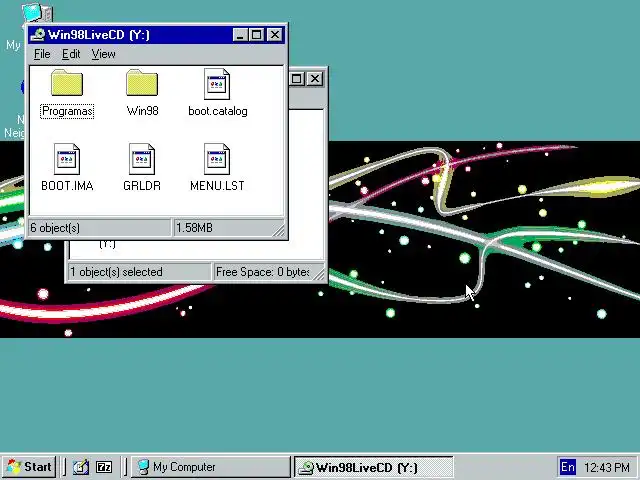Select the boot.catalog file icon
The height and width of the screenshot is (480, 640).
(x=217, y=84)
